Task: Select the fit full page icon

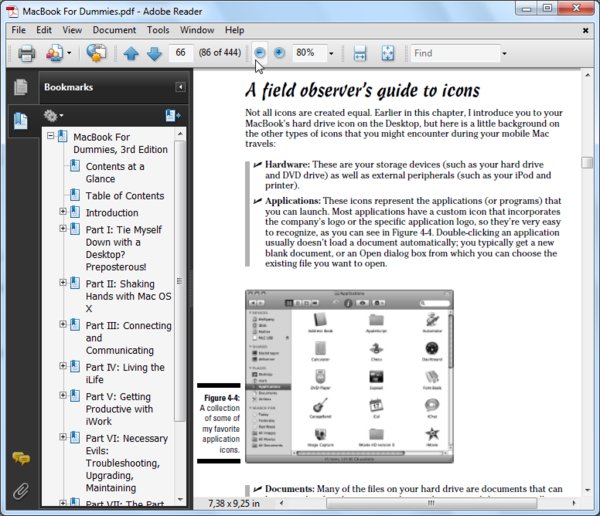Action: click(388, 53)
